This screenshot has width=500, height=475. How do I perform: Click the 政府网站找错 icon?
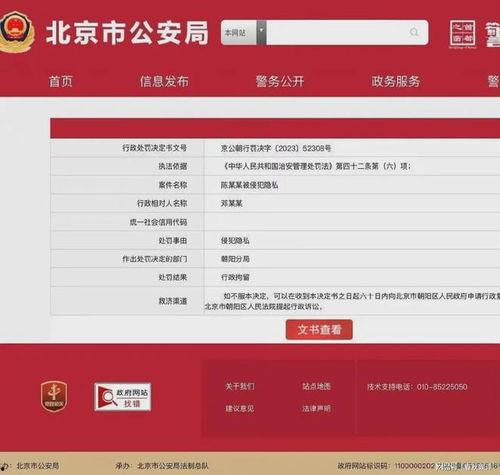click(x=123, y=397)
